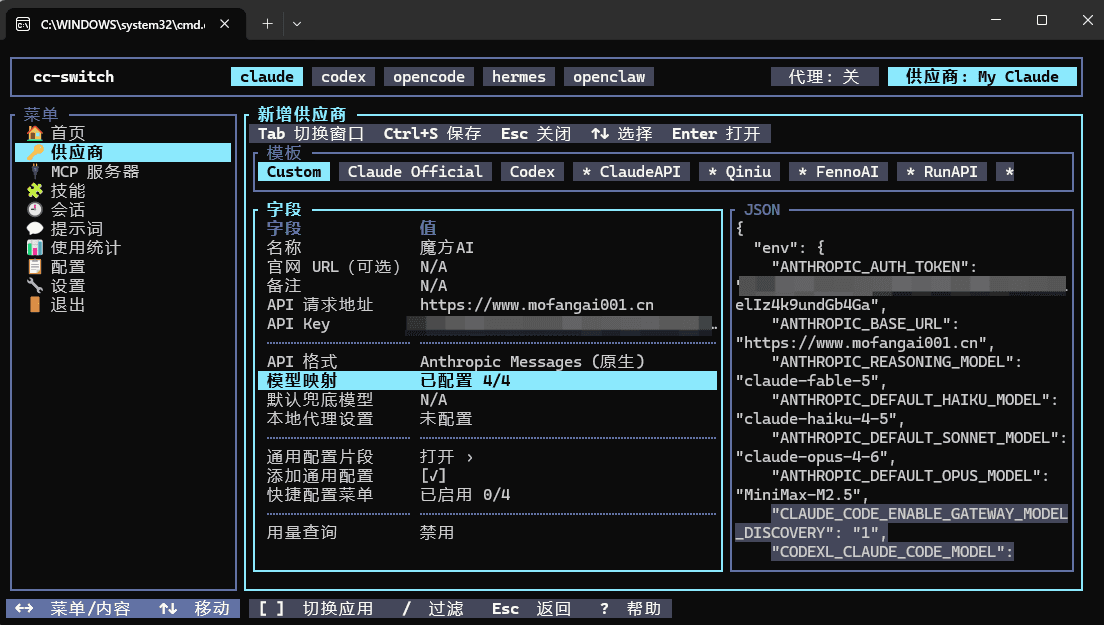Open 本地代理设置 未配置 row
The height and width of the screenshot is (625, 1104).
(488, 419)
